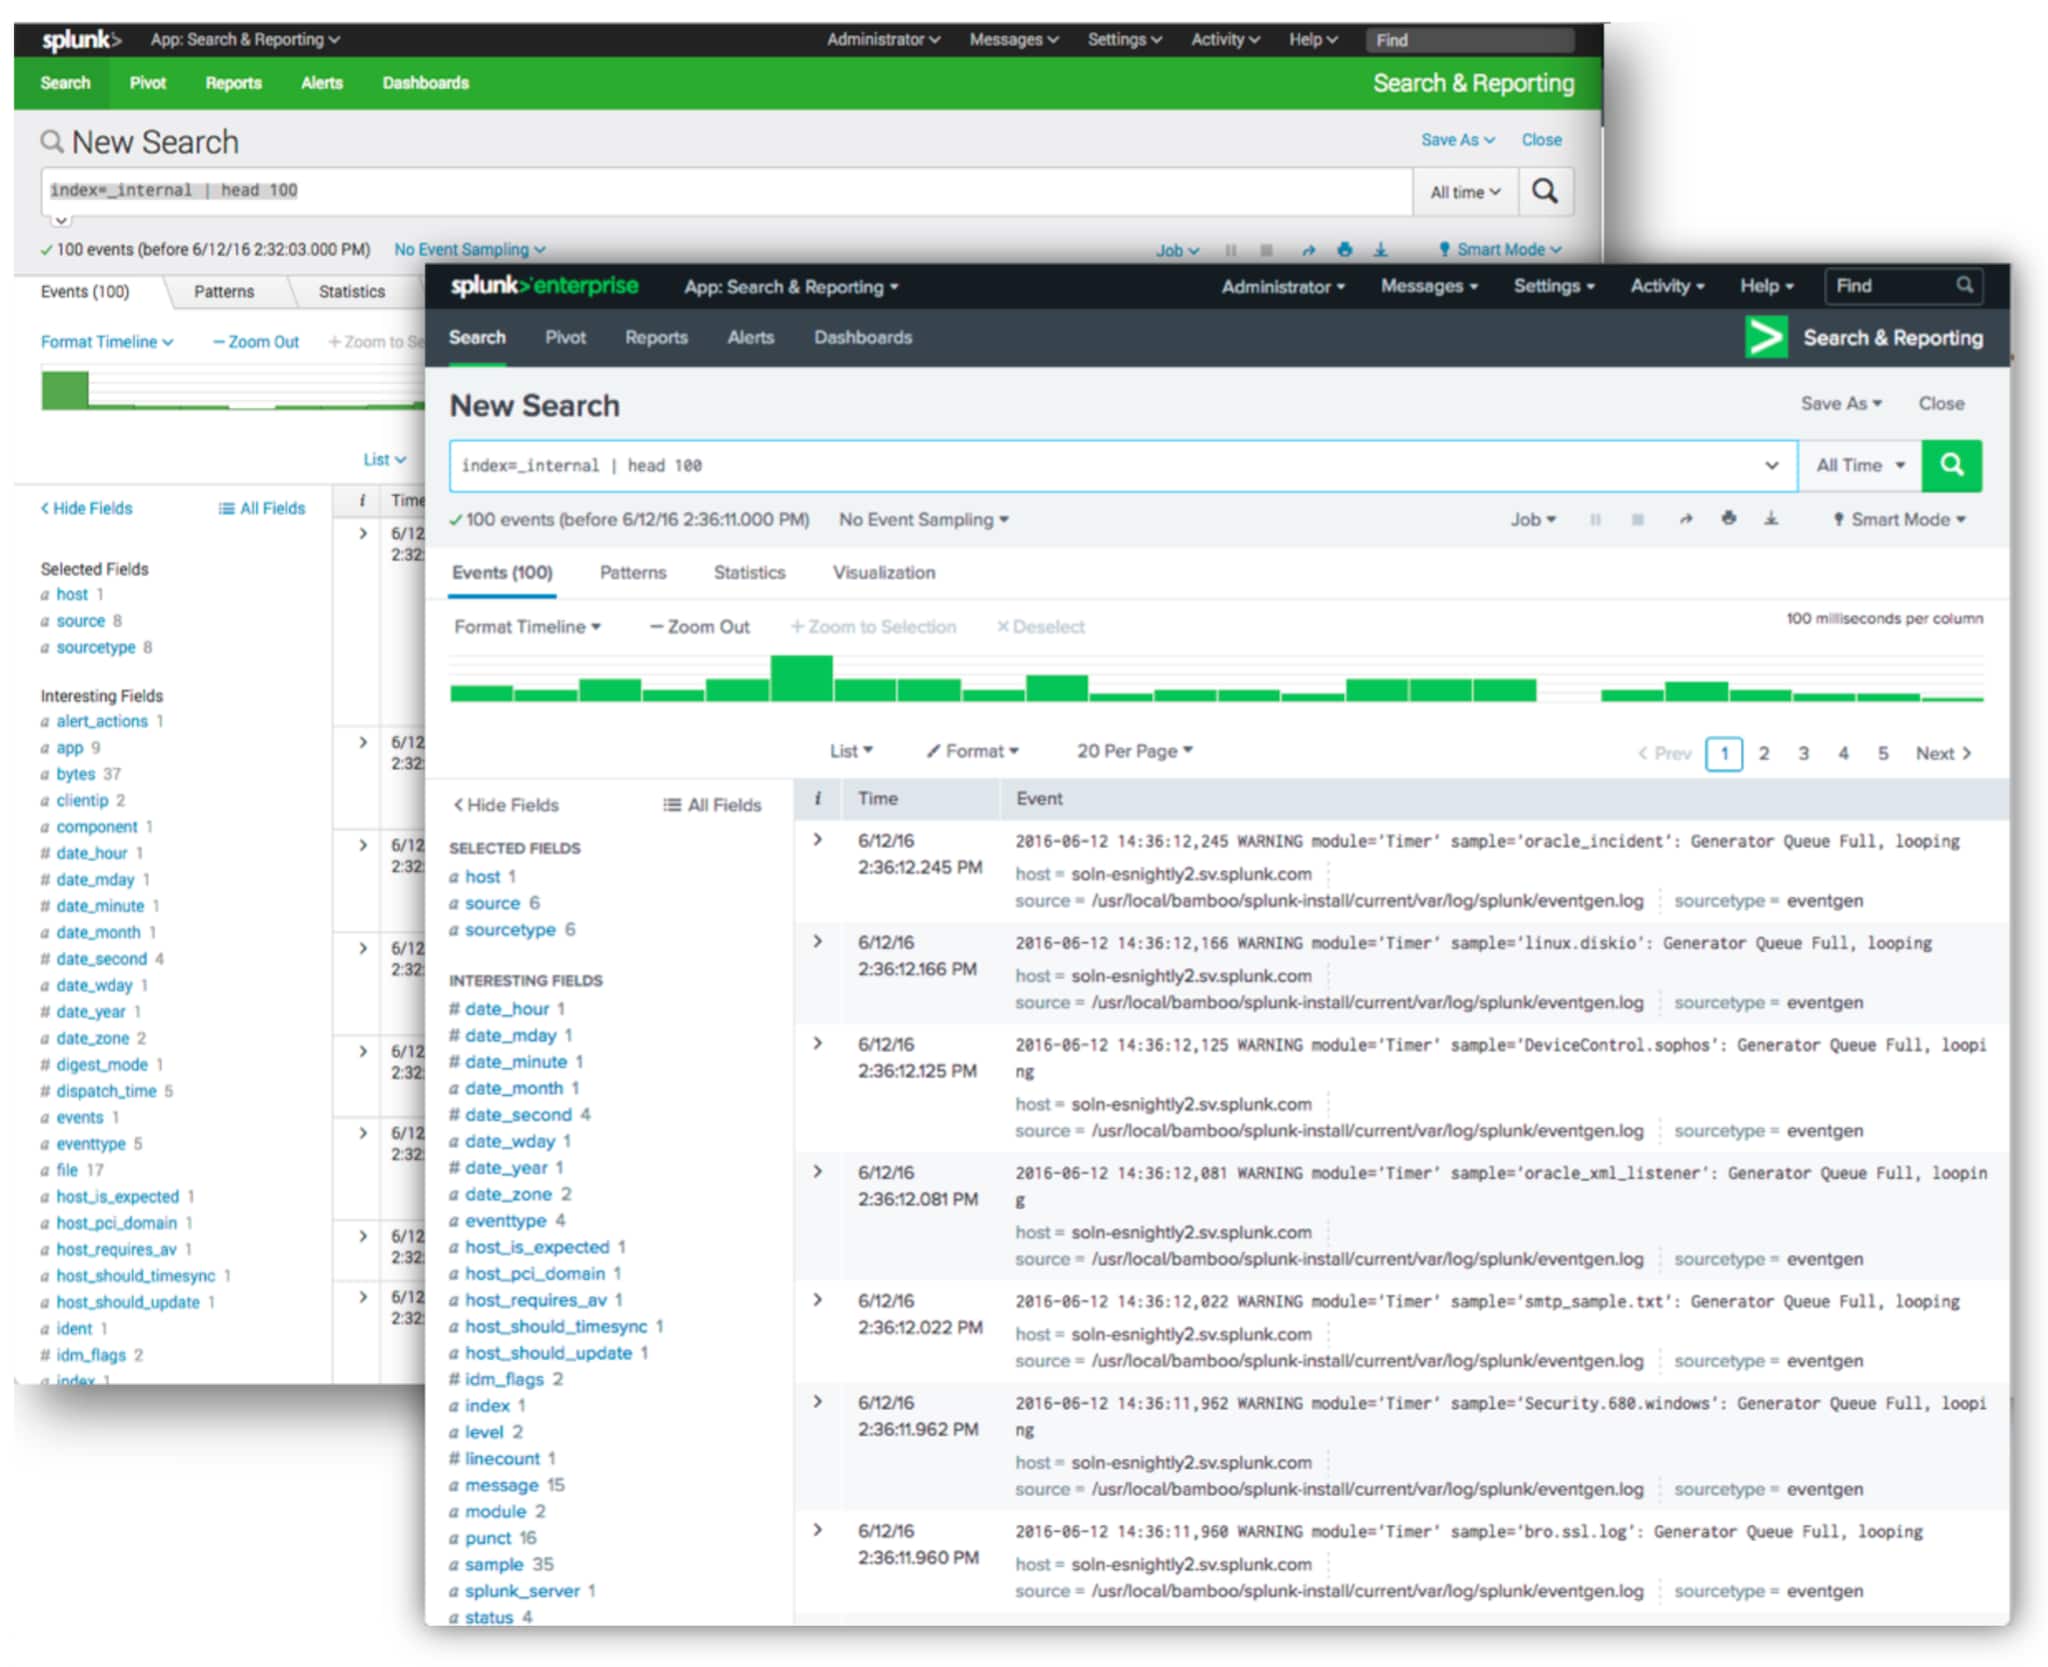Viewport: 2048px width, 1667px height.
Task: Stop the search job in front window
Action: [x=1637, y=519]
